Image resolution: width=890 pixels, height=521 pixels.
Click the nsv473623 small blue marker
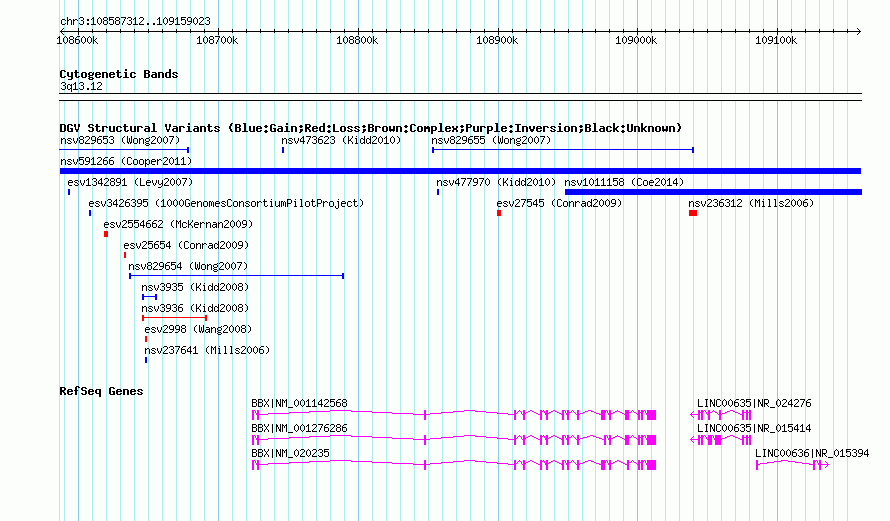[283, 150]
